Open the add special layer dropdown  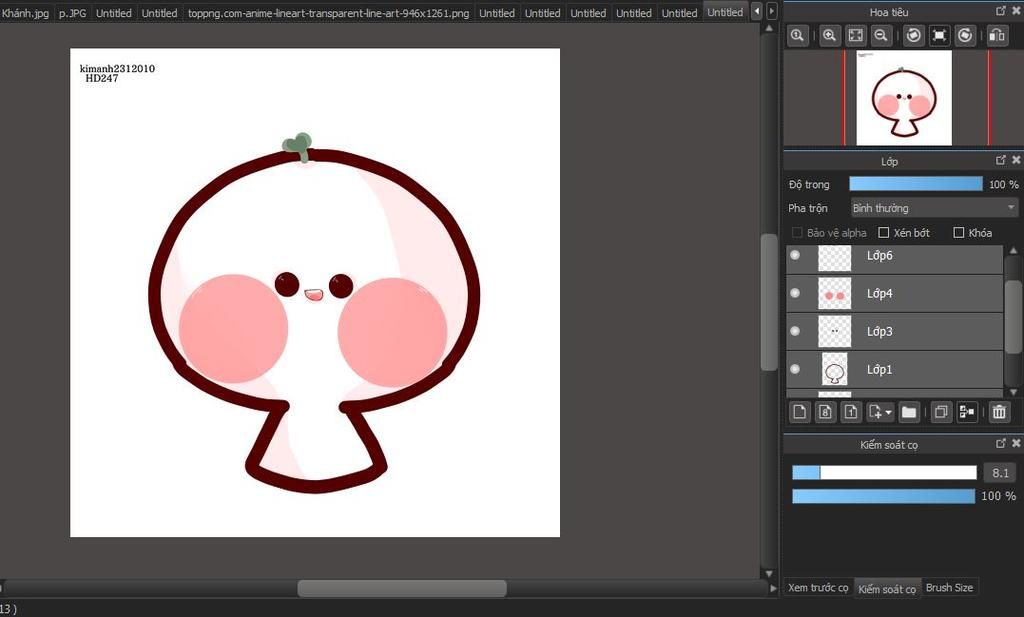pos(880,412)
